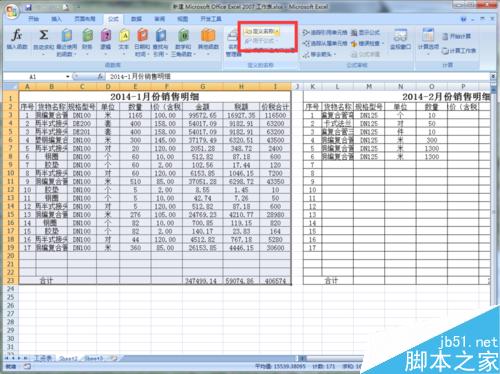Open the Review ribbon tab

pyautogui.click(x=159, y=19)
